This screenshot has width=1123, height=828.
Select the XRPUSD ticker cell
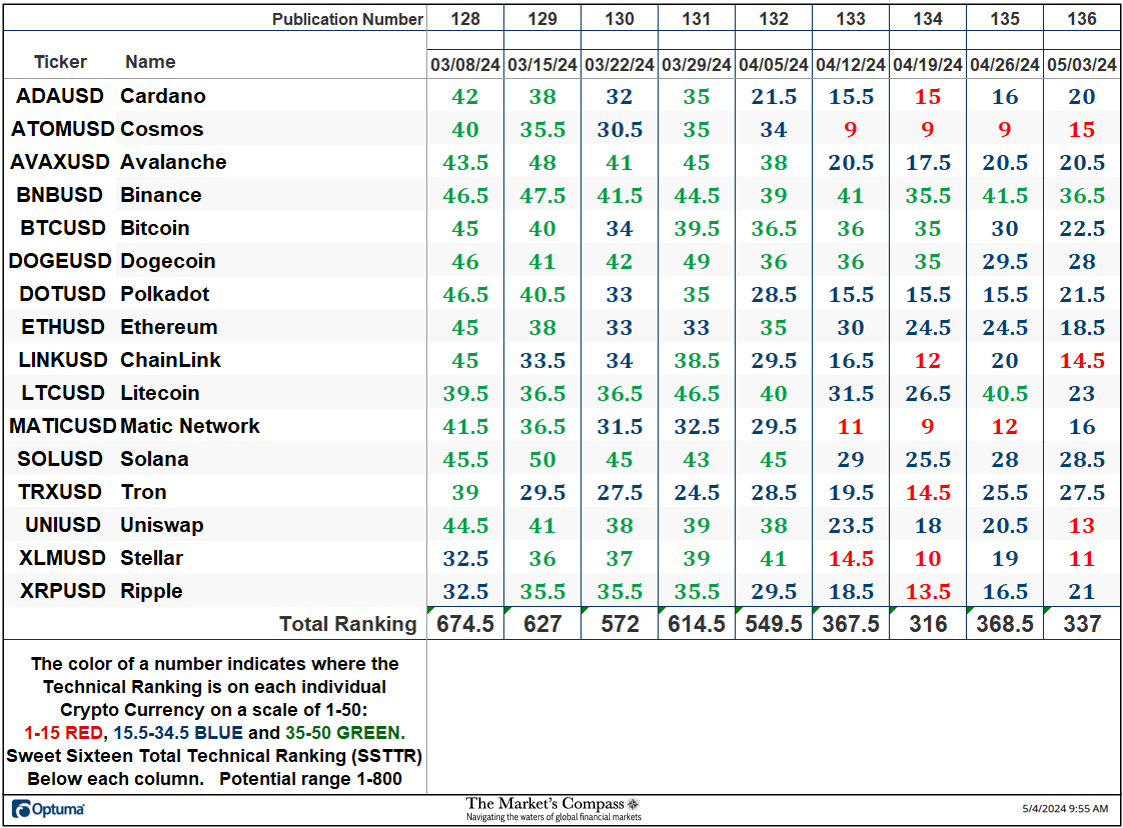point(63,590)
